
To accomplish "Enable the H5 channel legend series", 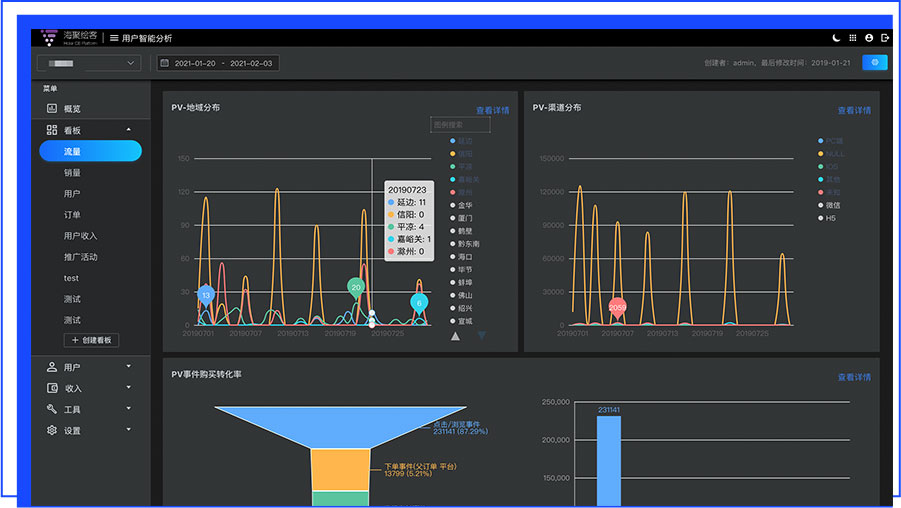I will 827,218.
